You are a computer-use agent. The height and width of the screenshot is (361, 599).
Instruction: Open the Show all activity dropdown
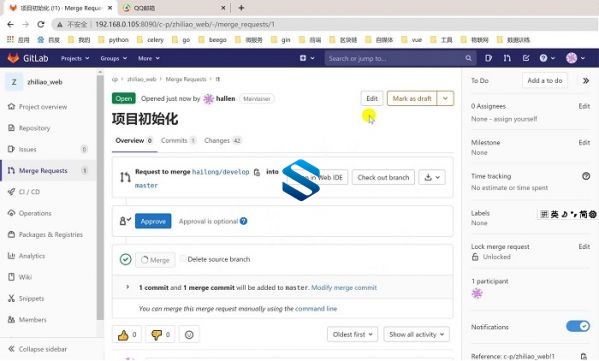[x=416, y=334]
